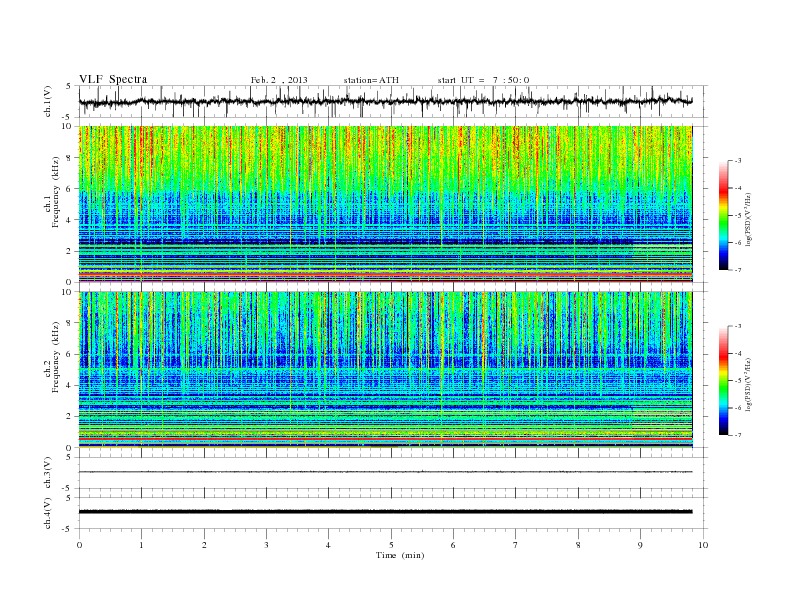Click the "ch.3(V)" axis label

click(48, 472)
